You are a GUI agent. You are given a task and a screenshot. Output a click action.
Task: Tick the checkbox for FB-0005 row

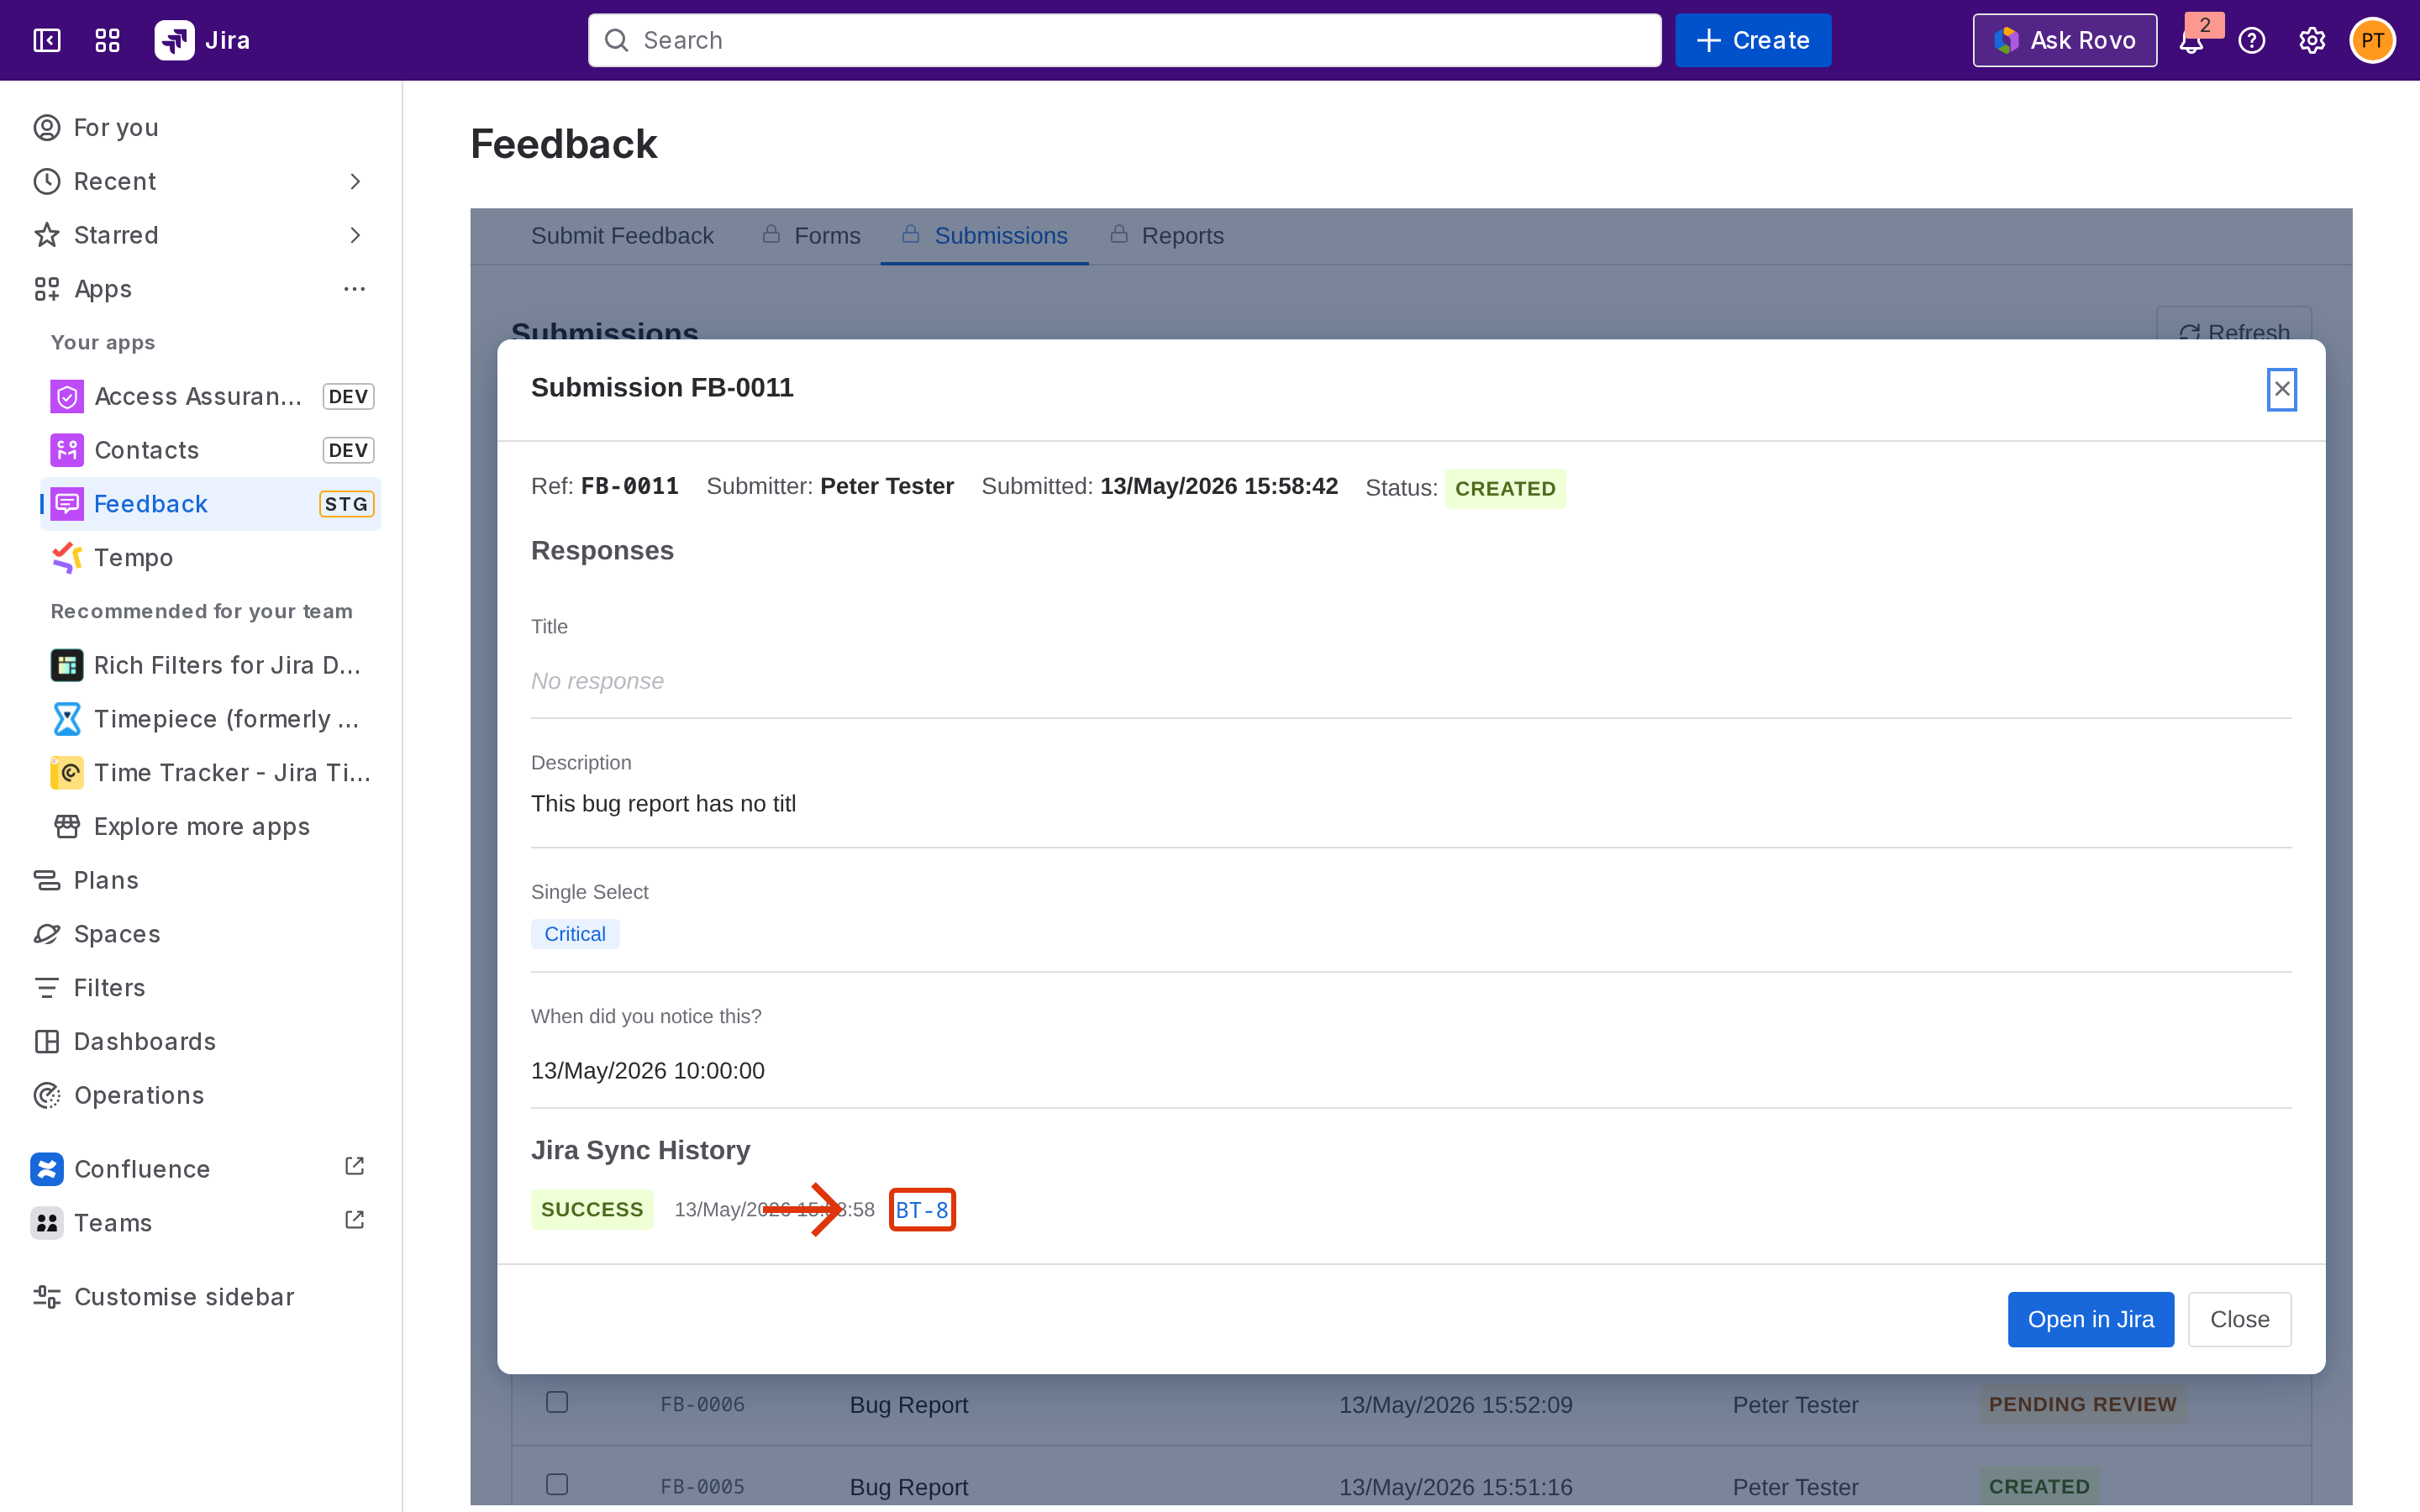tap(557, 1484)
